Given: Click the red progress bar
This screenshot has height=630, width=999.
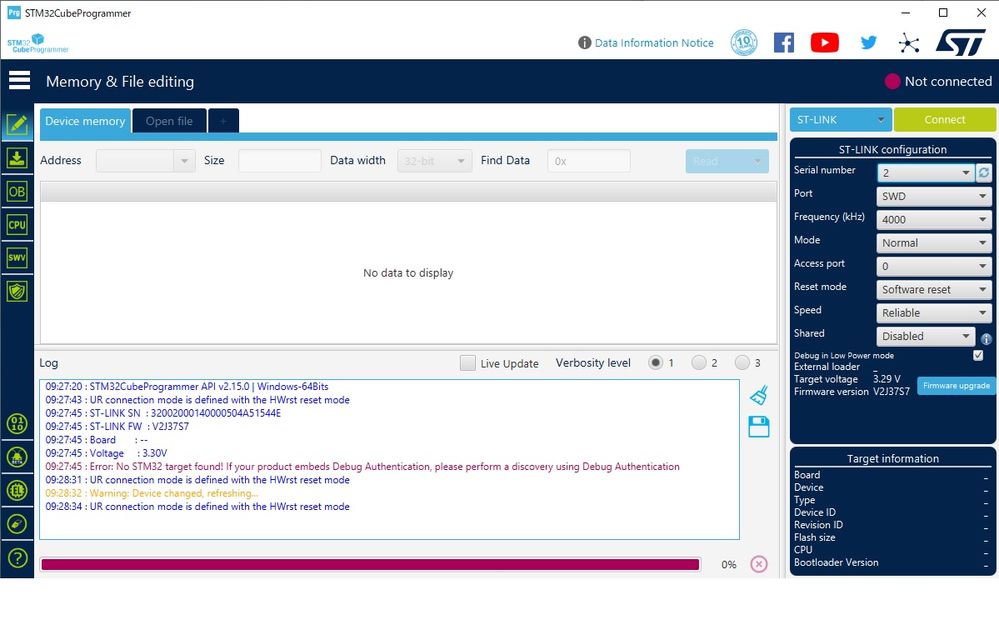Looking at the screenshot, I should [x=370, y=564].
